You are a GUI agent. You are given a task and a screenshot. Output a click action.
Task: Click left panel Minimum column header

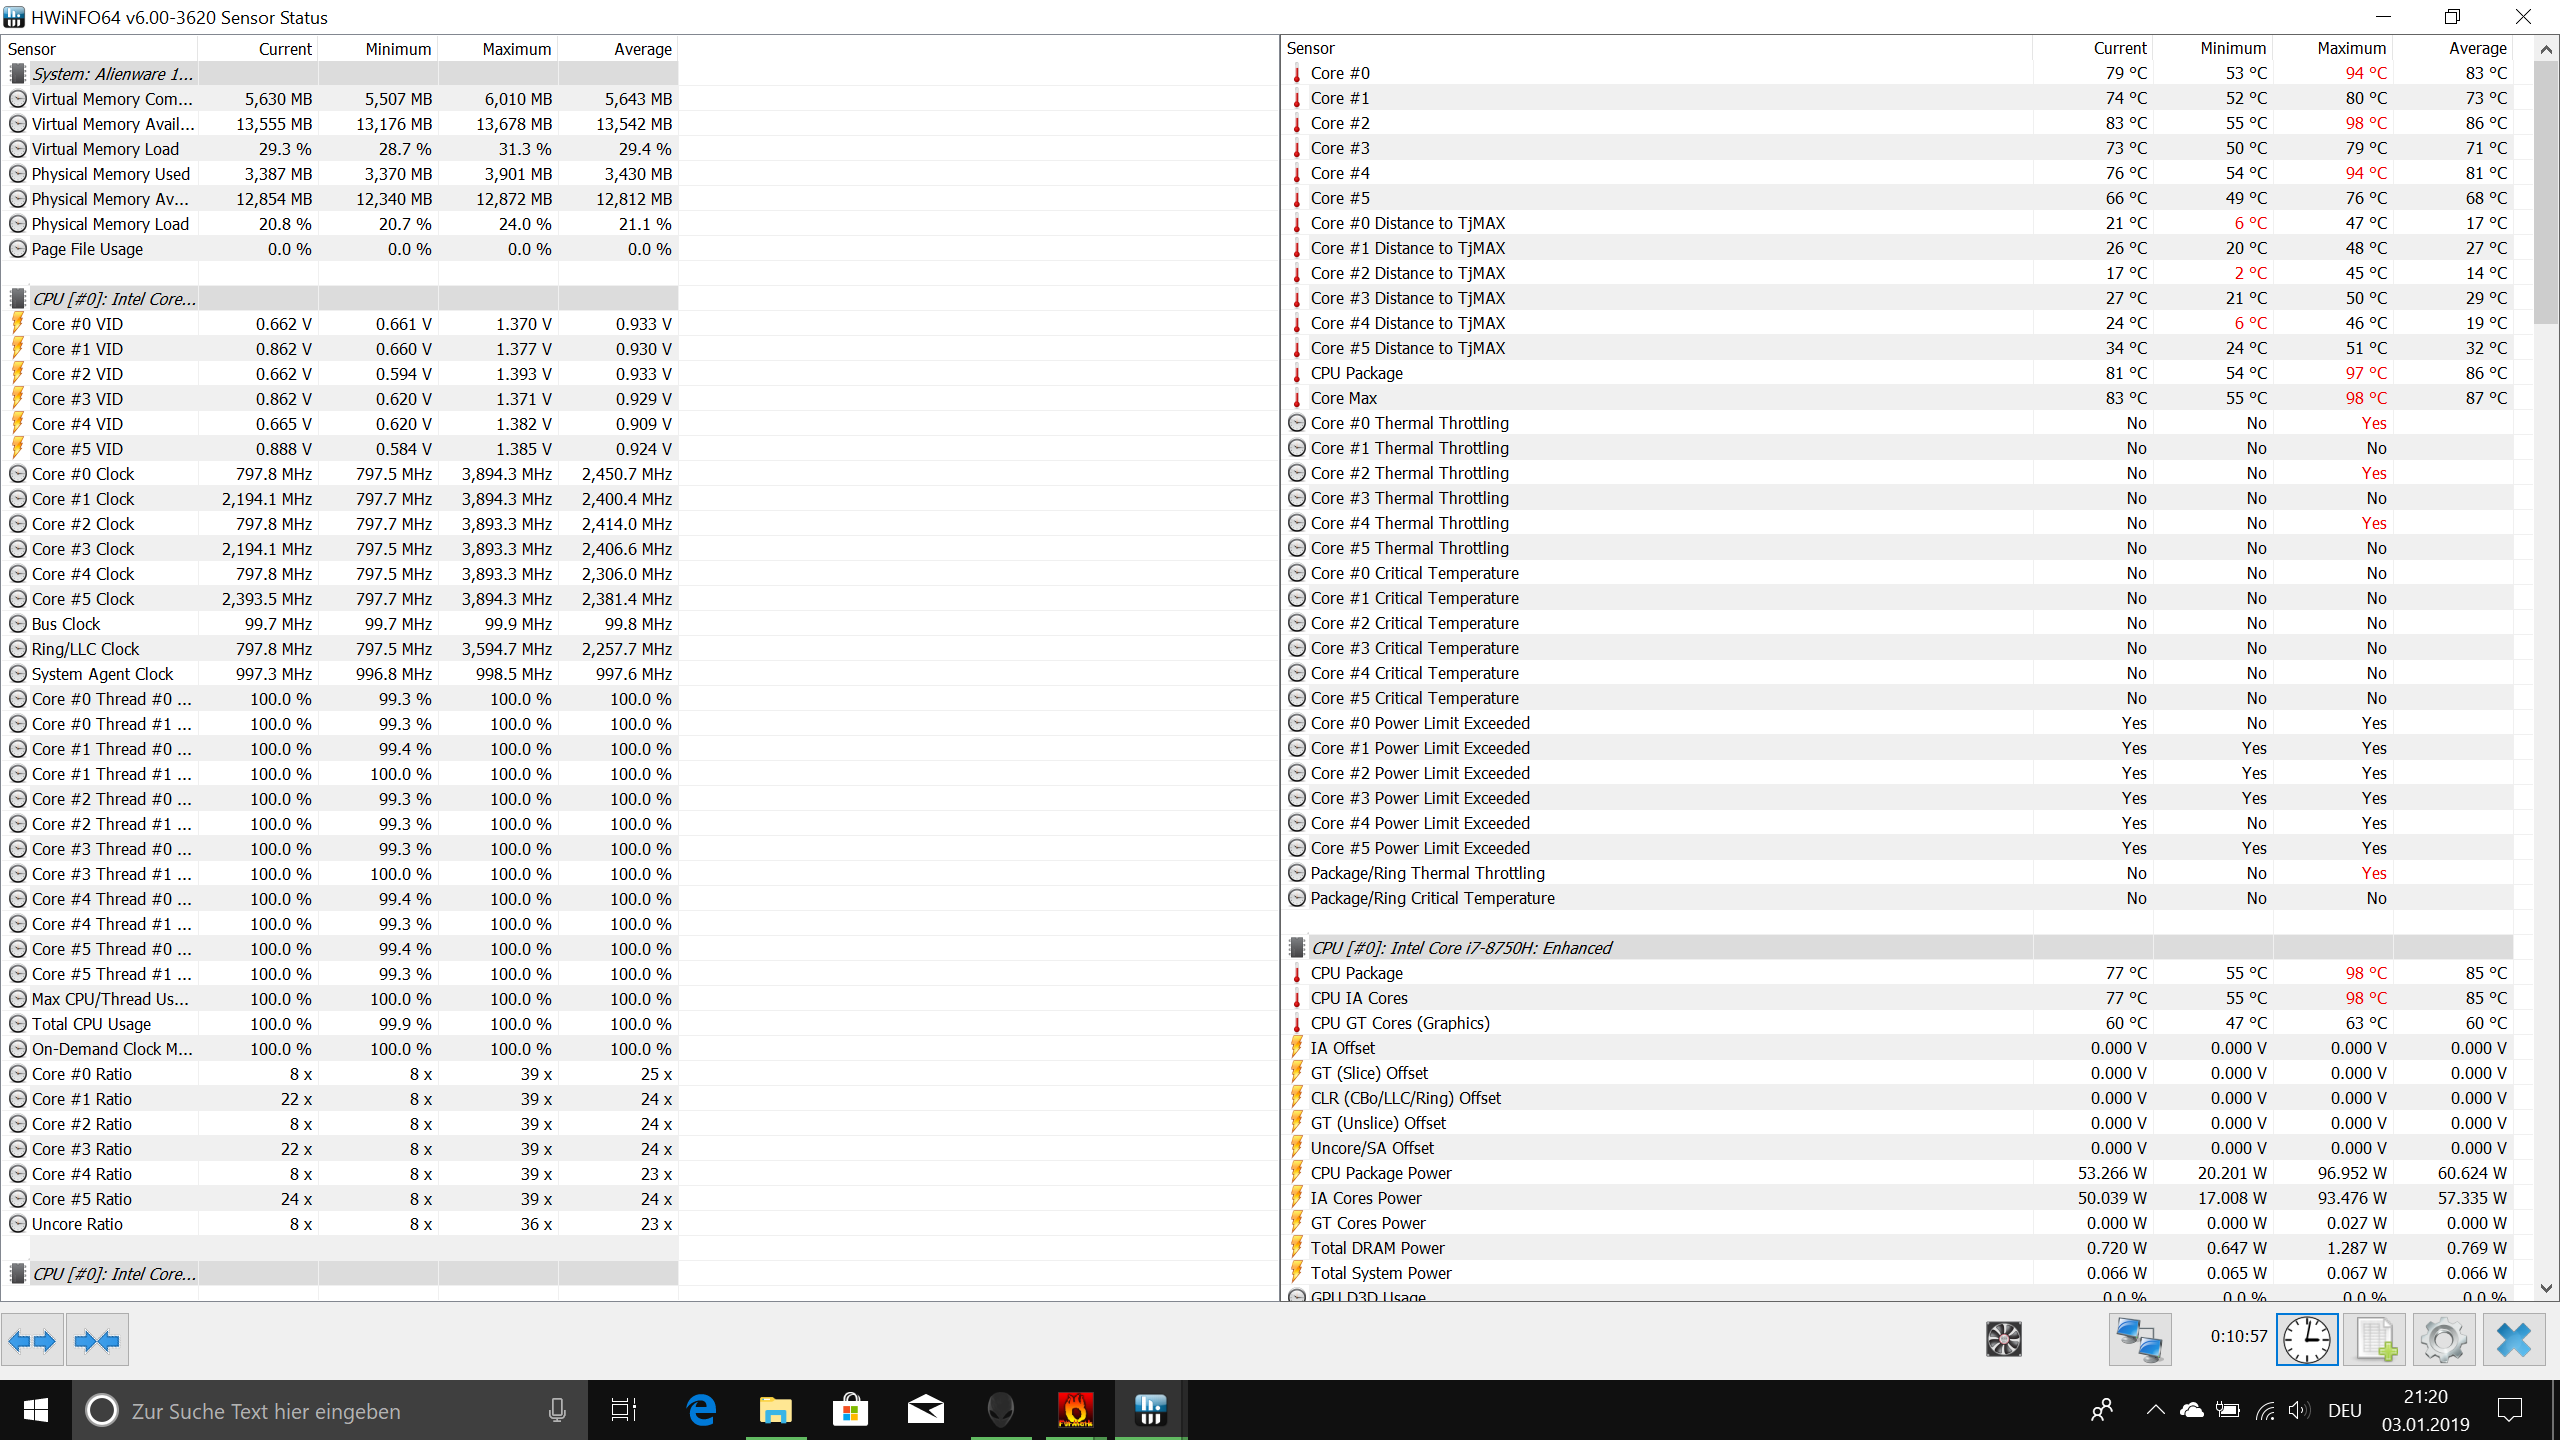click(x=378, y=49)
